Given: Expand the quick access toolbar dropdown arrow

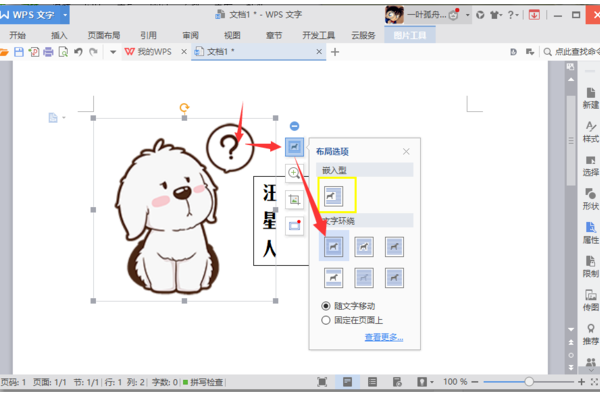Looking at the screenshot, I should coord(113,52).
